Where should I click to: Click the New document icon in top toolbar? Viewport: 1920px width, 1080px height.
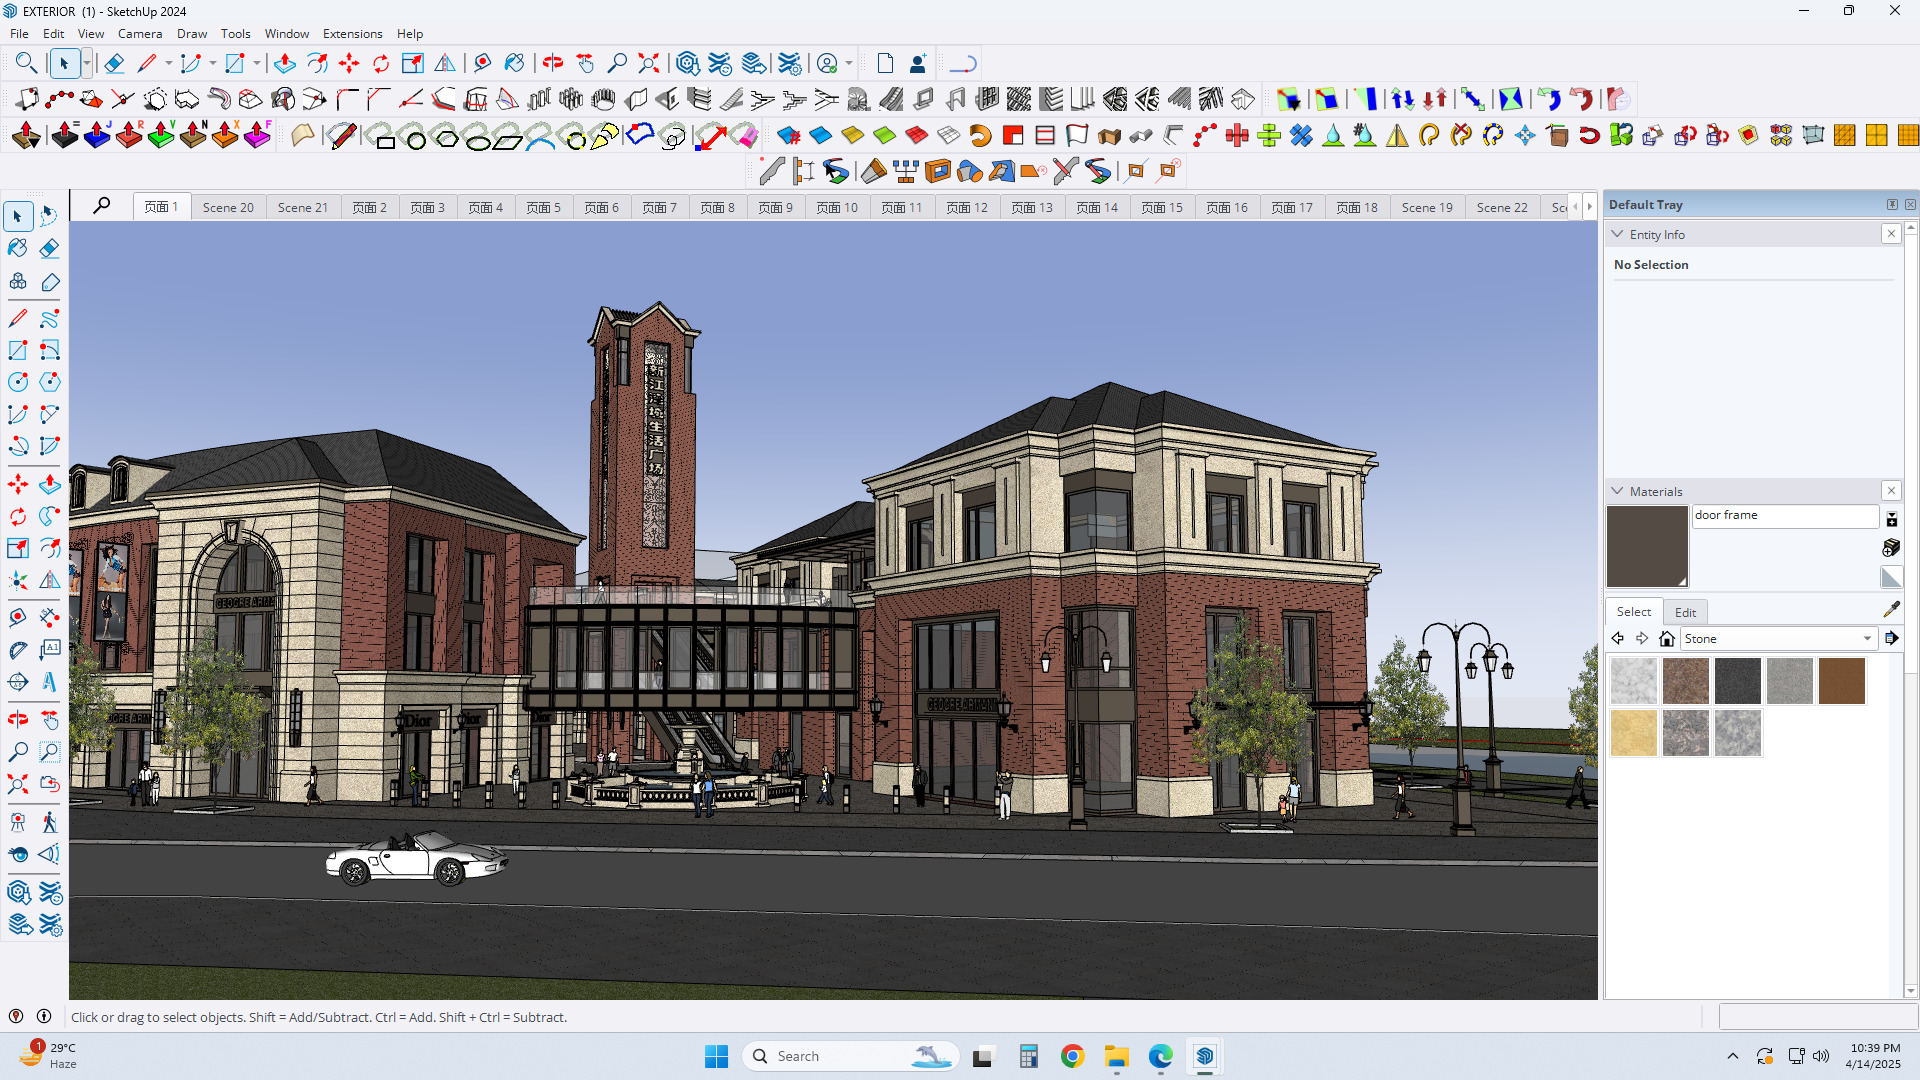tap(885, 64)
